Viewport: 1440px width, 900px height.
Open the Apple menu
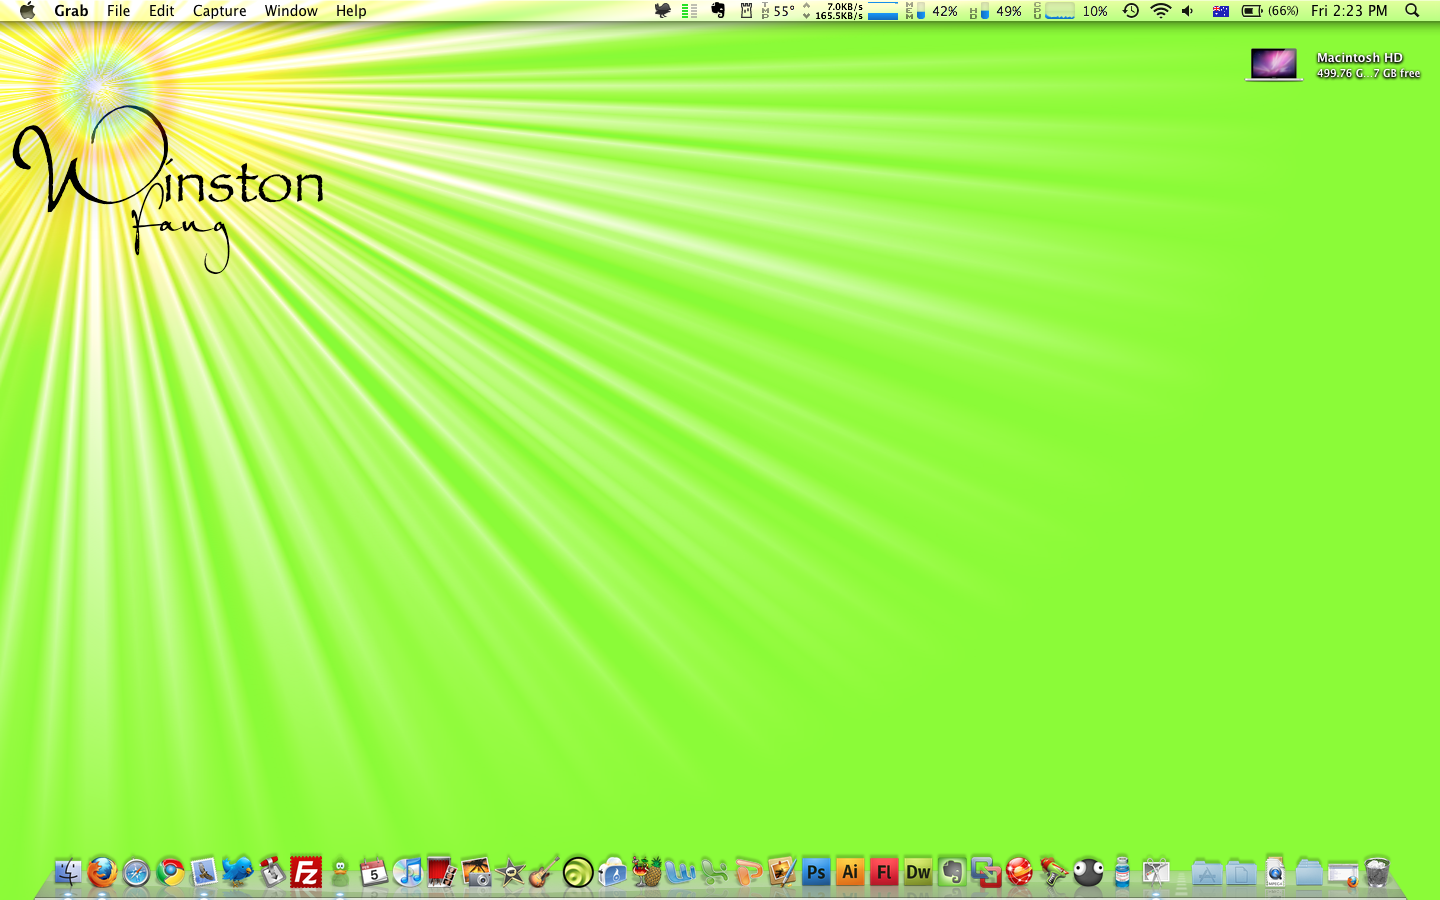[x=27, y=11]
